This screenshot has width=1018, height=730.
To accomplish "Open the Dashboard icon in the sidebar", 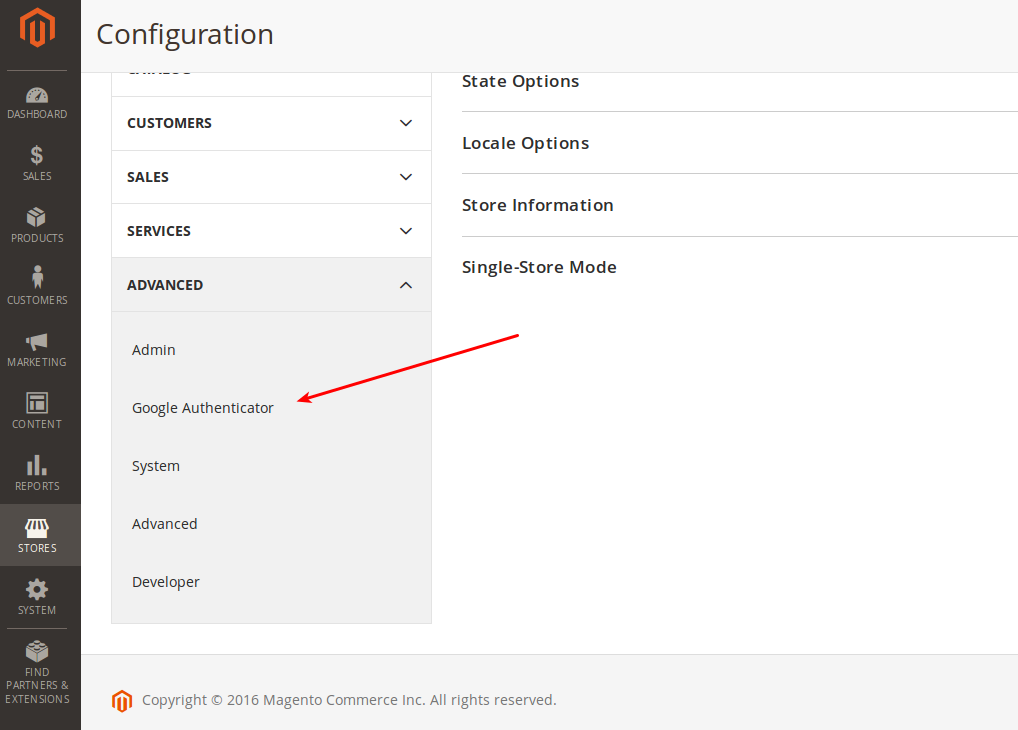I will tap(37, 103).
